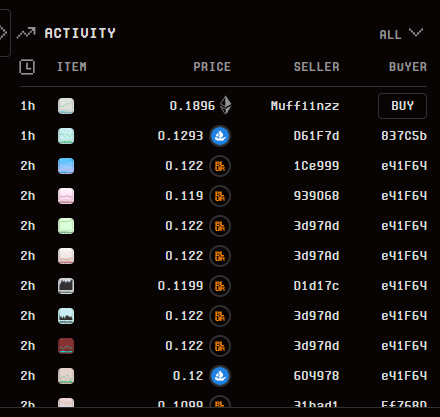Open seller 604978 profile
Viewport: 440px width, 417px height.
316,376
